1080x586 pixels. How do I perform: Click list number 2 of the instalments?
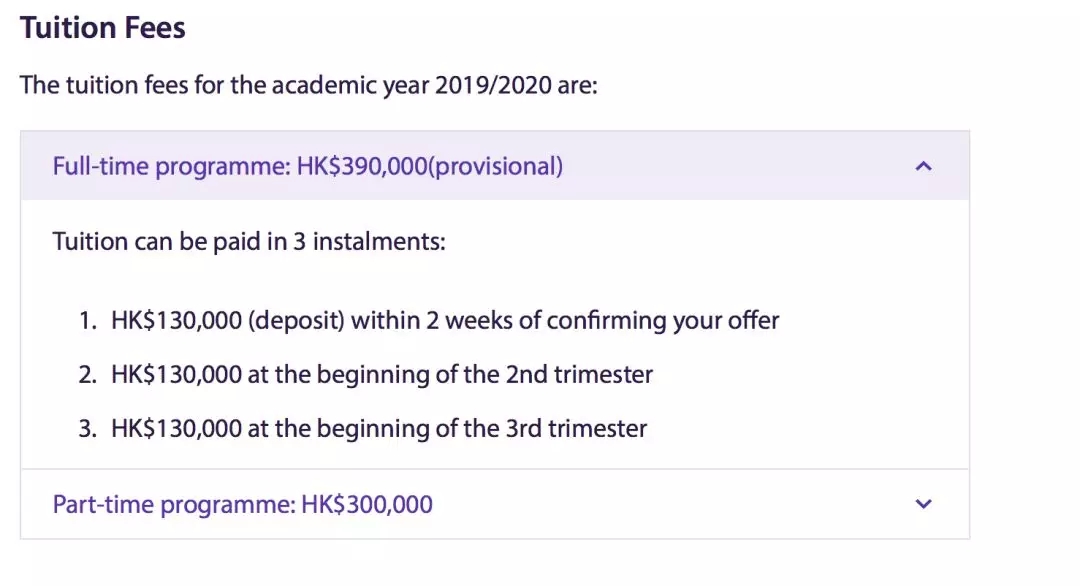pyautogui.click(x=87, y=375)
